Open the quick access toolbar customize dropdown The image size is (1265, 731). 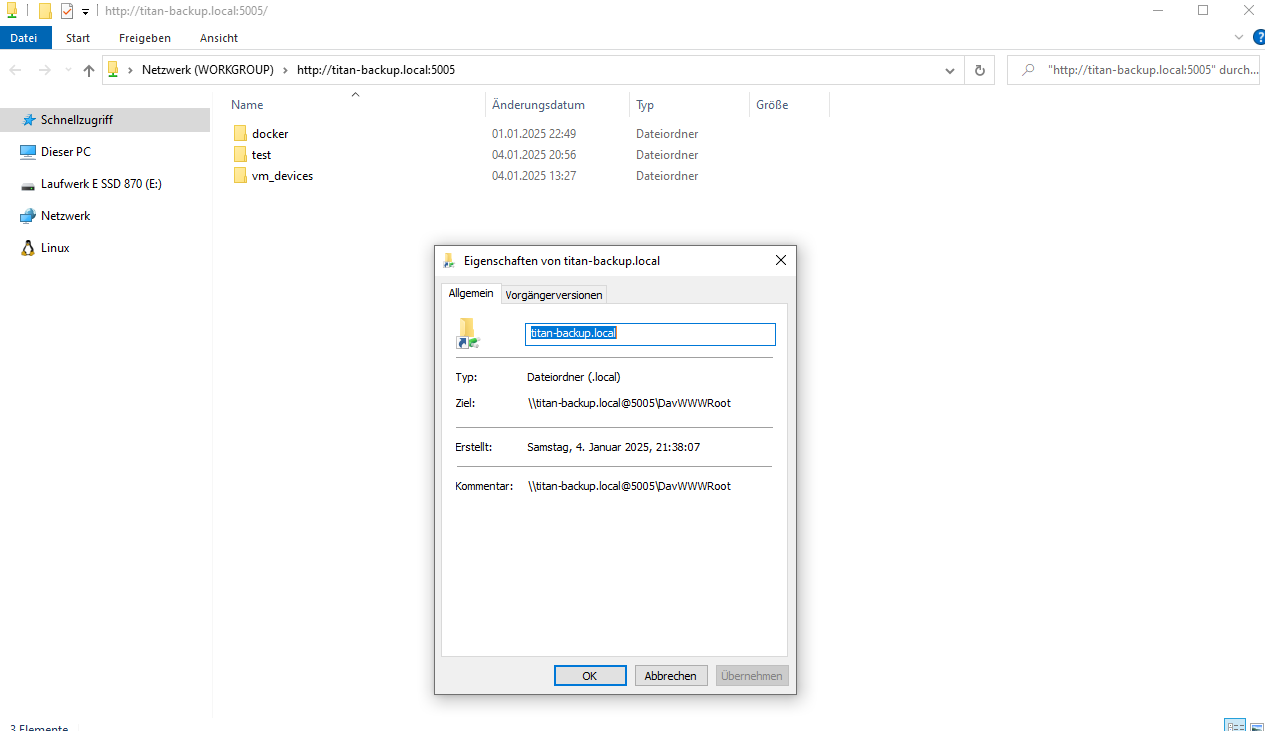tap(85, 12)
